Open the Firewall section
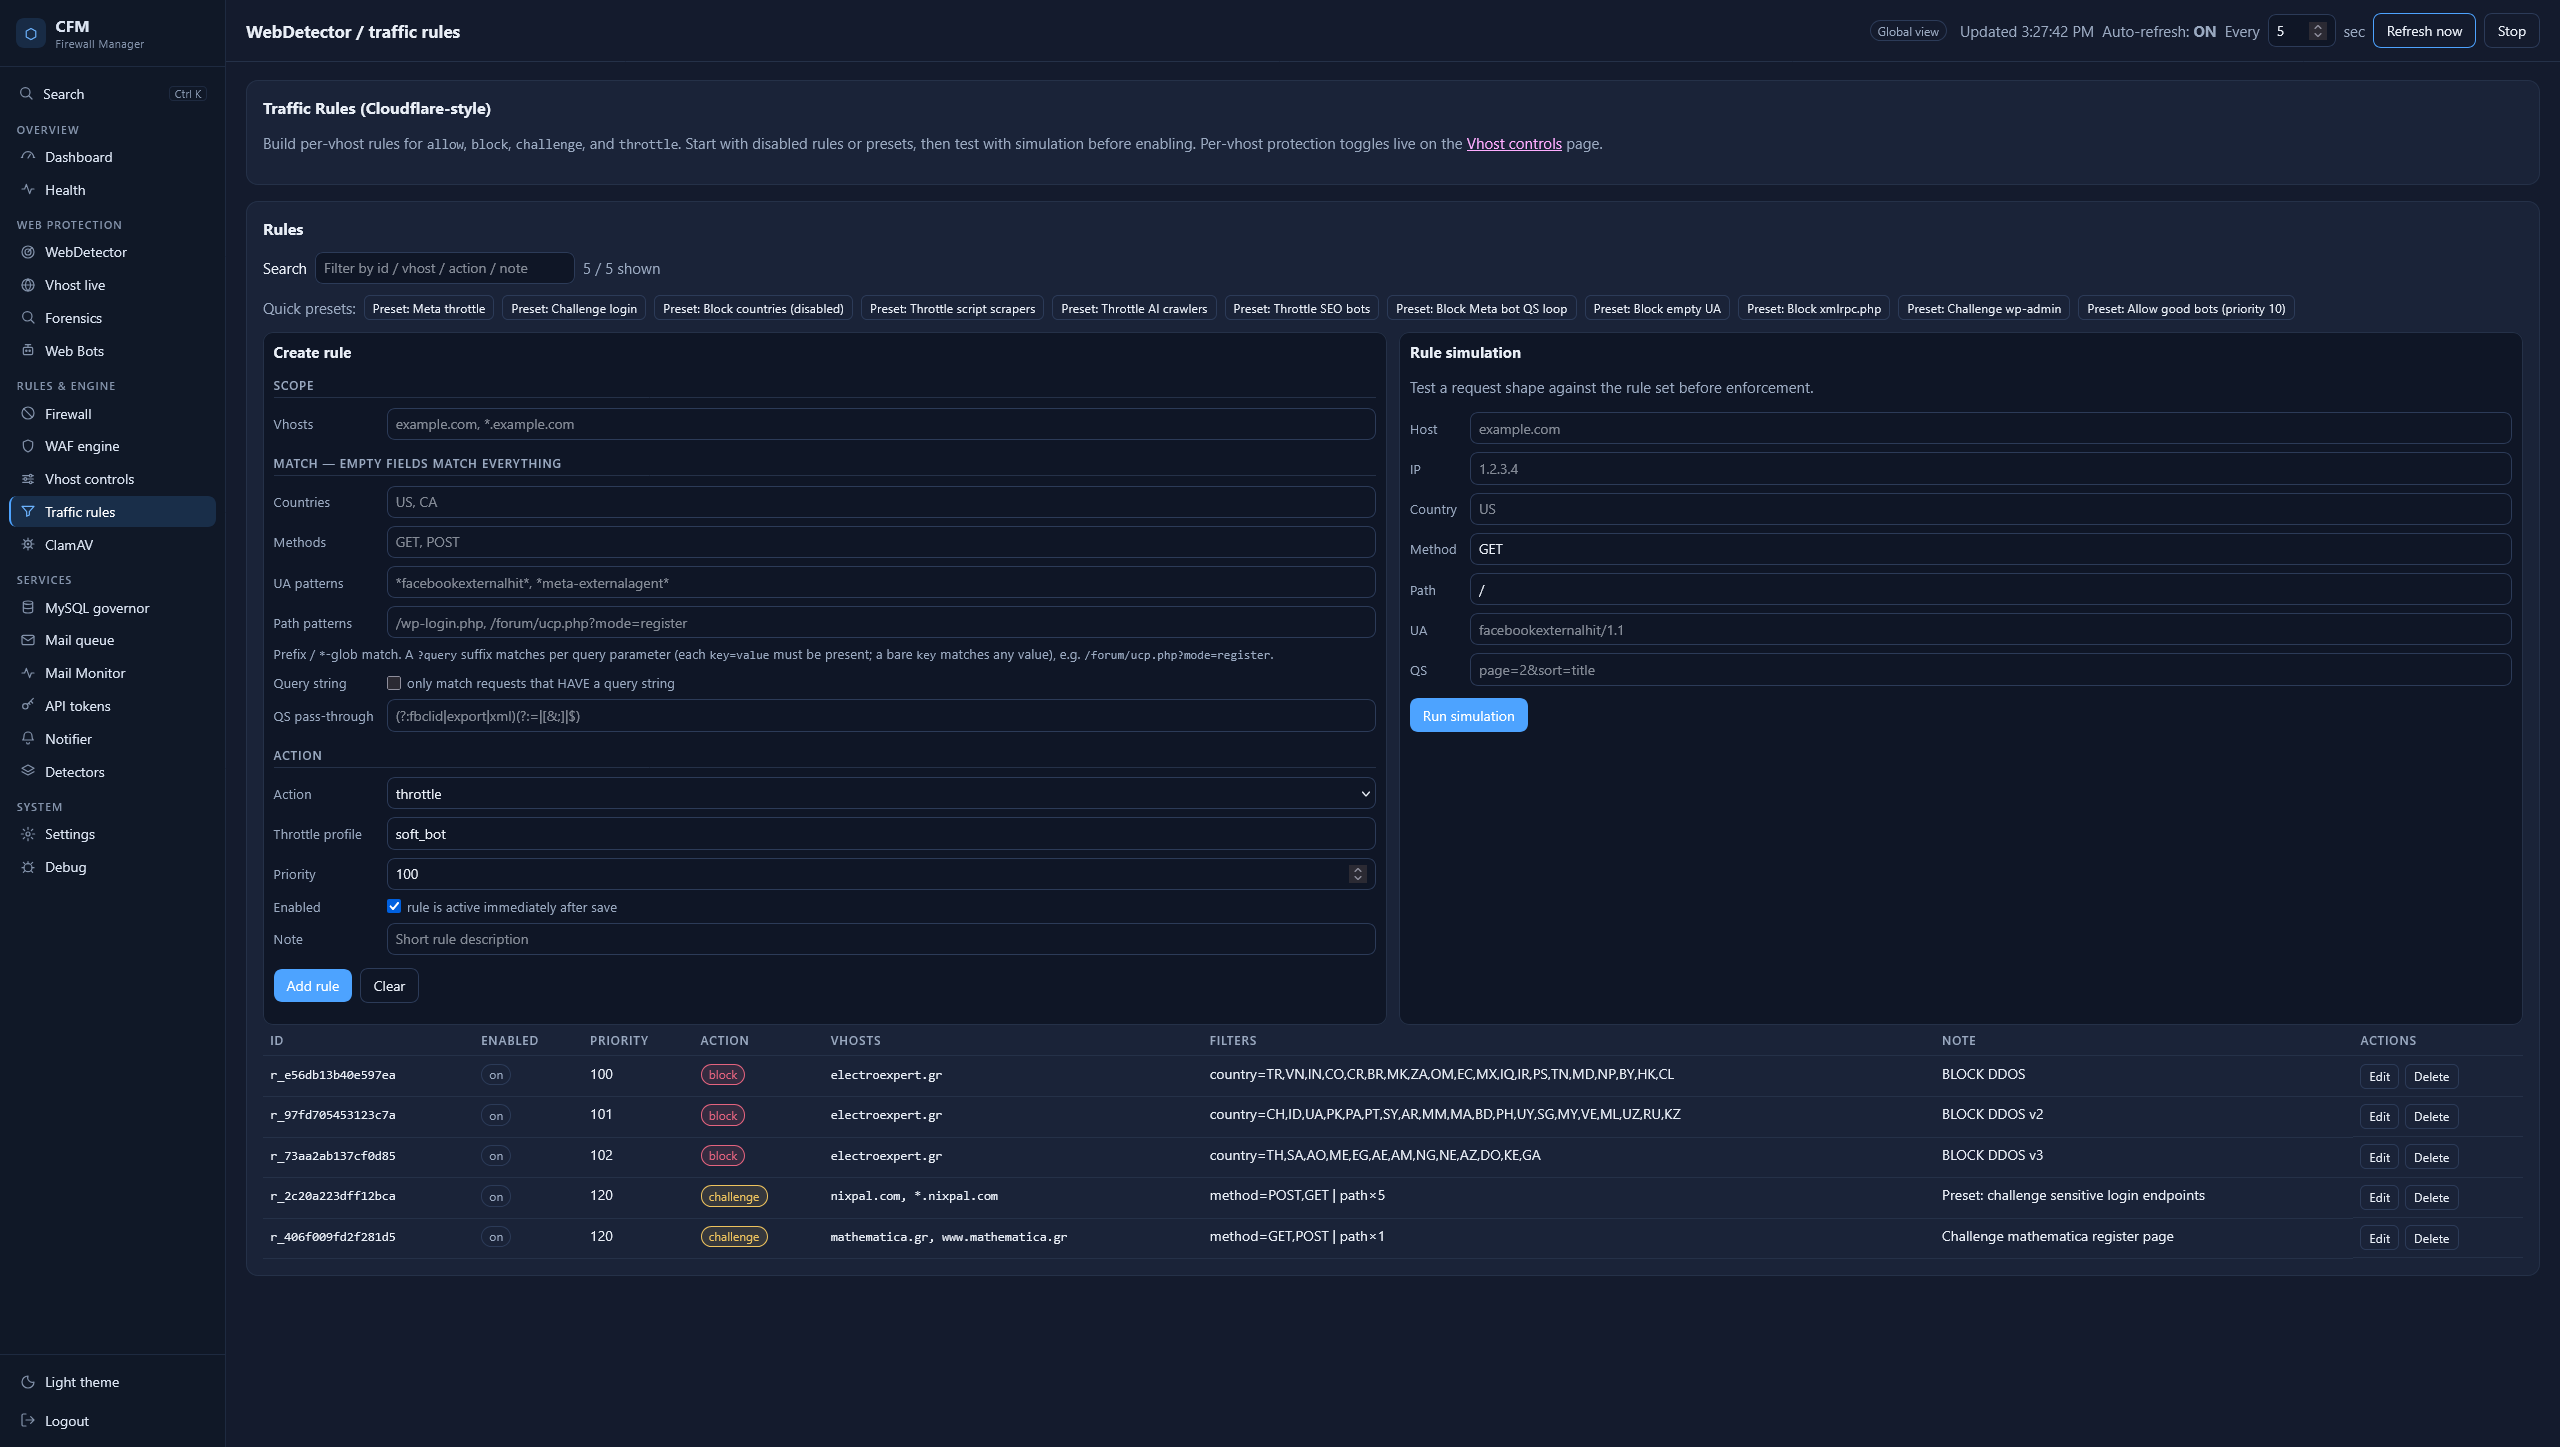2560x1447 pixels. coord(112,414)
